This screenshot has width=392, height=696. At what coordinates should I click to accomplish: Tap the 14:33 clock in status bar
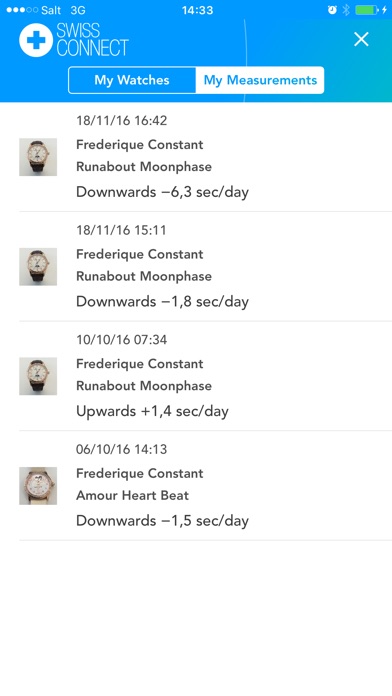click(197, 10)
